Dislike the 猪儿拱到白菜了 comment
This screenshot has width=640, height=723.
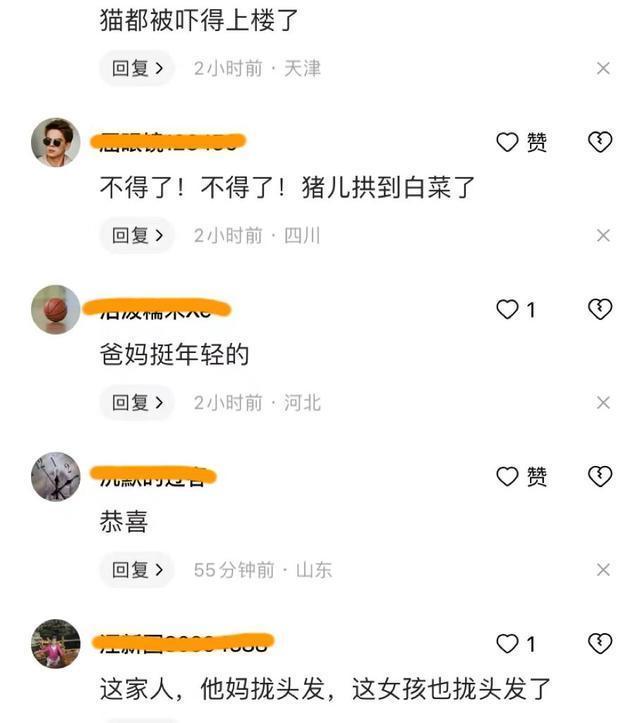[600, 142]
